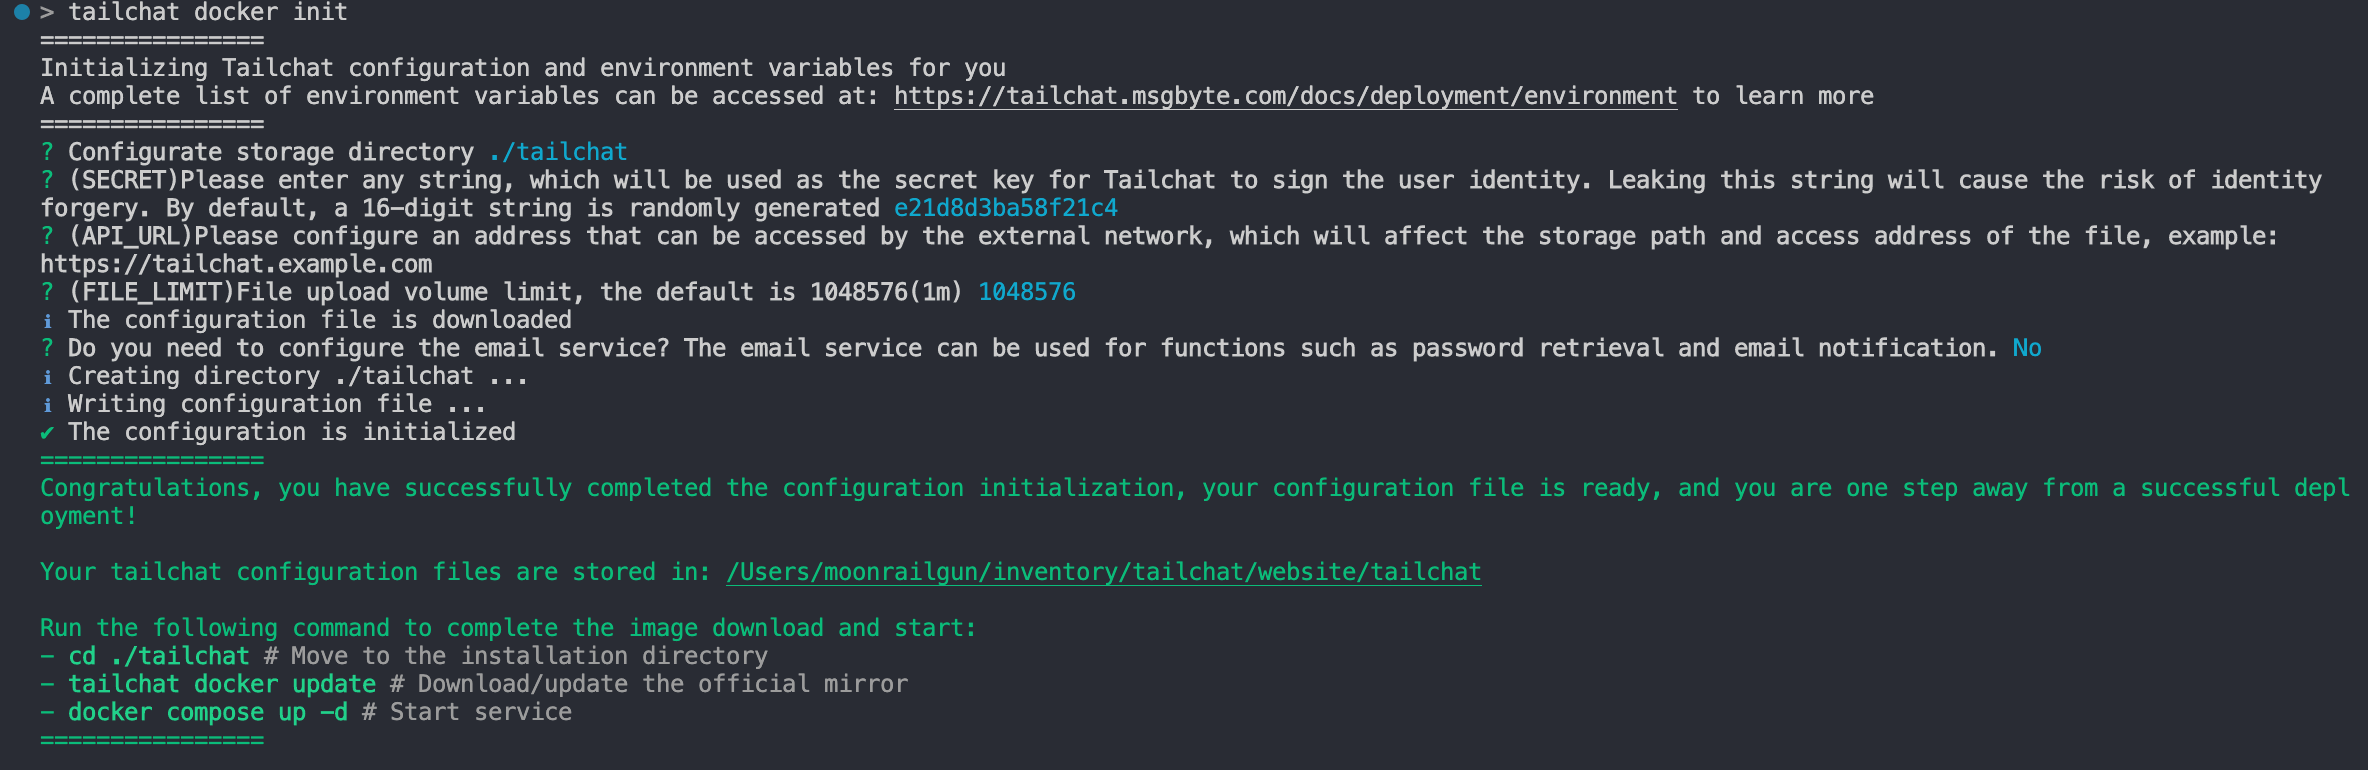Viewport: 2368px width, 770px height.
Task: Click the blue "./tailchat" storage directory answer
Action: point(558,152)
